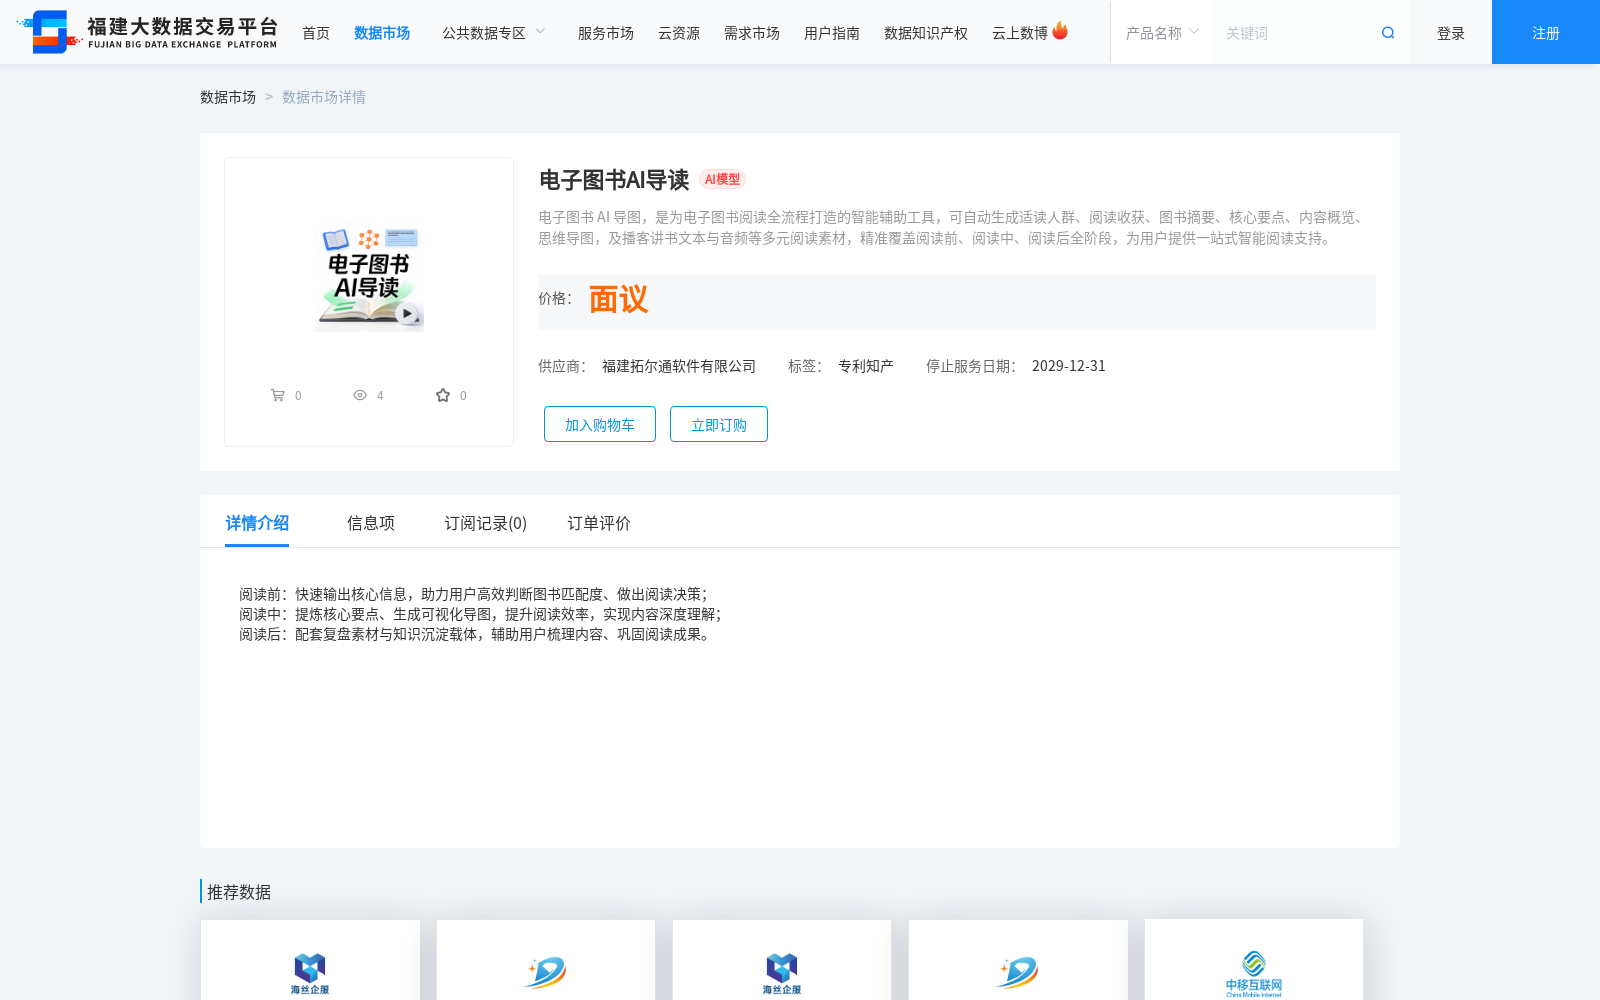Click the star favorite icon
This screenshot has height=1000, width=1600.
[443, 395]
